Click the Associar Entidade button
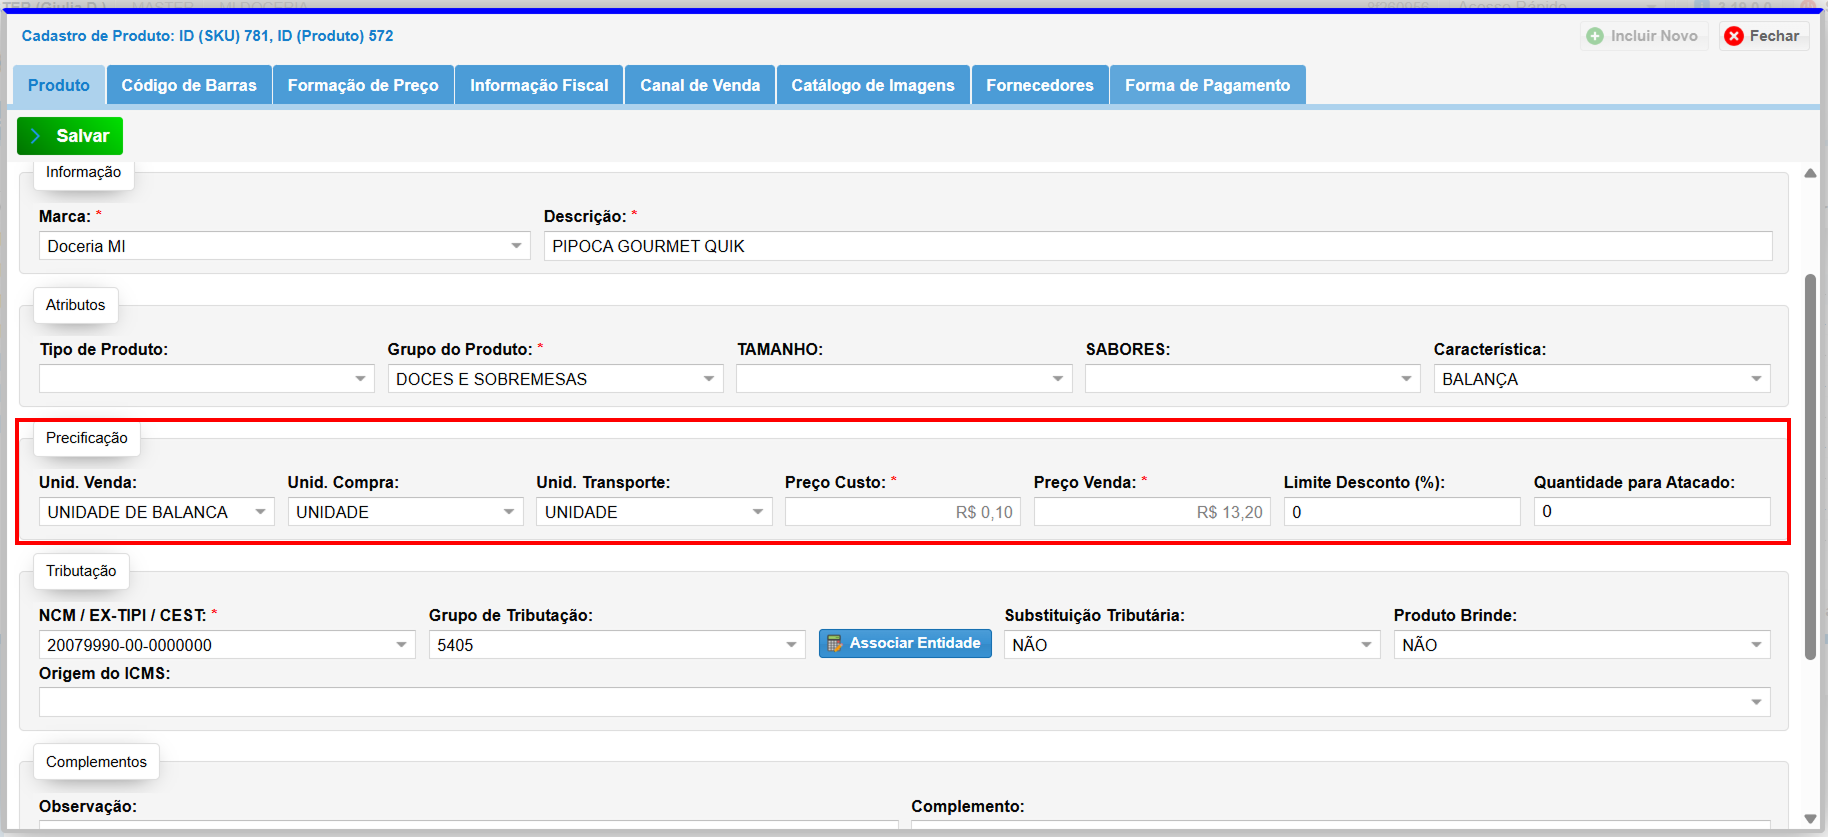Image resolution: width=1828 pixels, height=837 pixels. tap(905, 643)
